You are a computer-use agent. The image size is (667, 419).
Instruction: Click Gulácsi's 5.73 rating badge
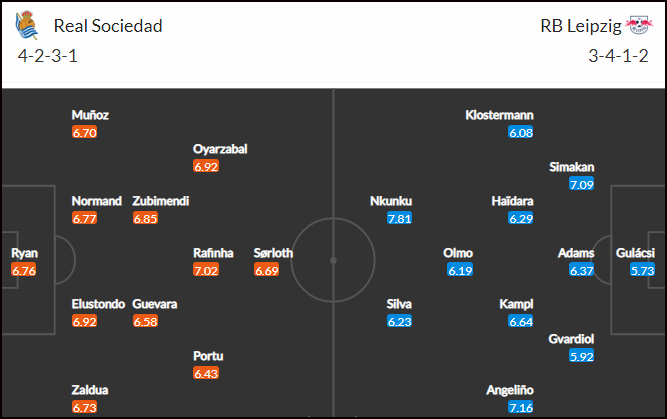click(x=642, y=270)
